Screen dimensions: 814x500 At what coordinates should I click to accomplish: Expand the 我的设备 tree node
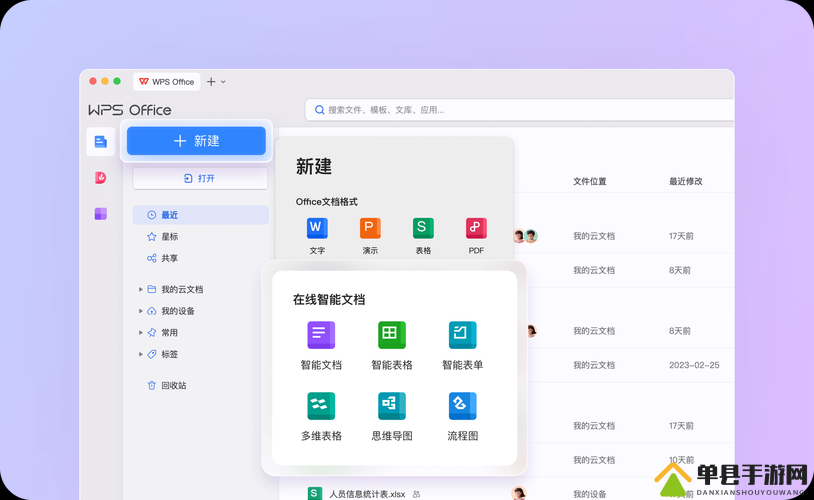(x=141, y=311)
